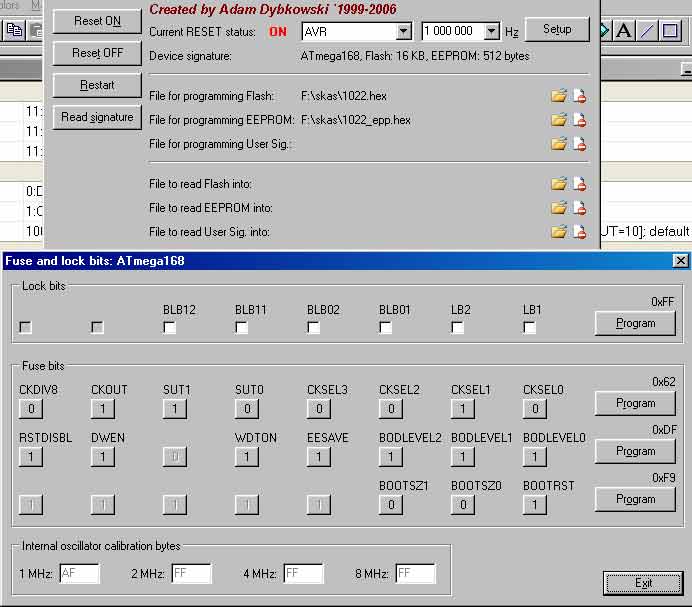Clear the programming User Sig. file icon

(579, 144)
